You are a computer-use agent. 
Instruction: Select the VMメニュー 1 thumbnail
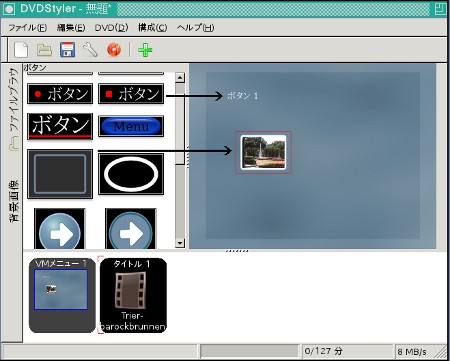pos(62,295)
